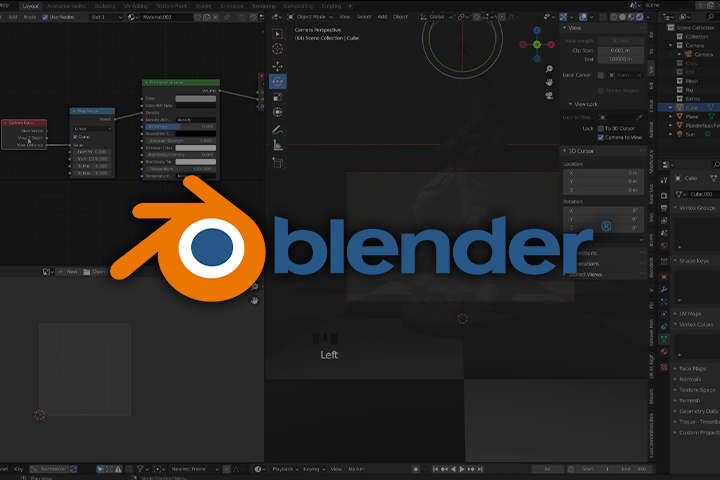
Task: Select the Select Box tool in viewport toolbar
Action: 277,34
